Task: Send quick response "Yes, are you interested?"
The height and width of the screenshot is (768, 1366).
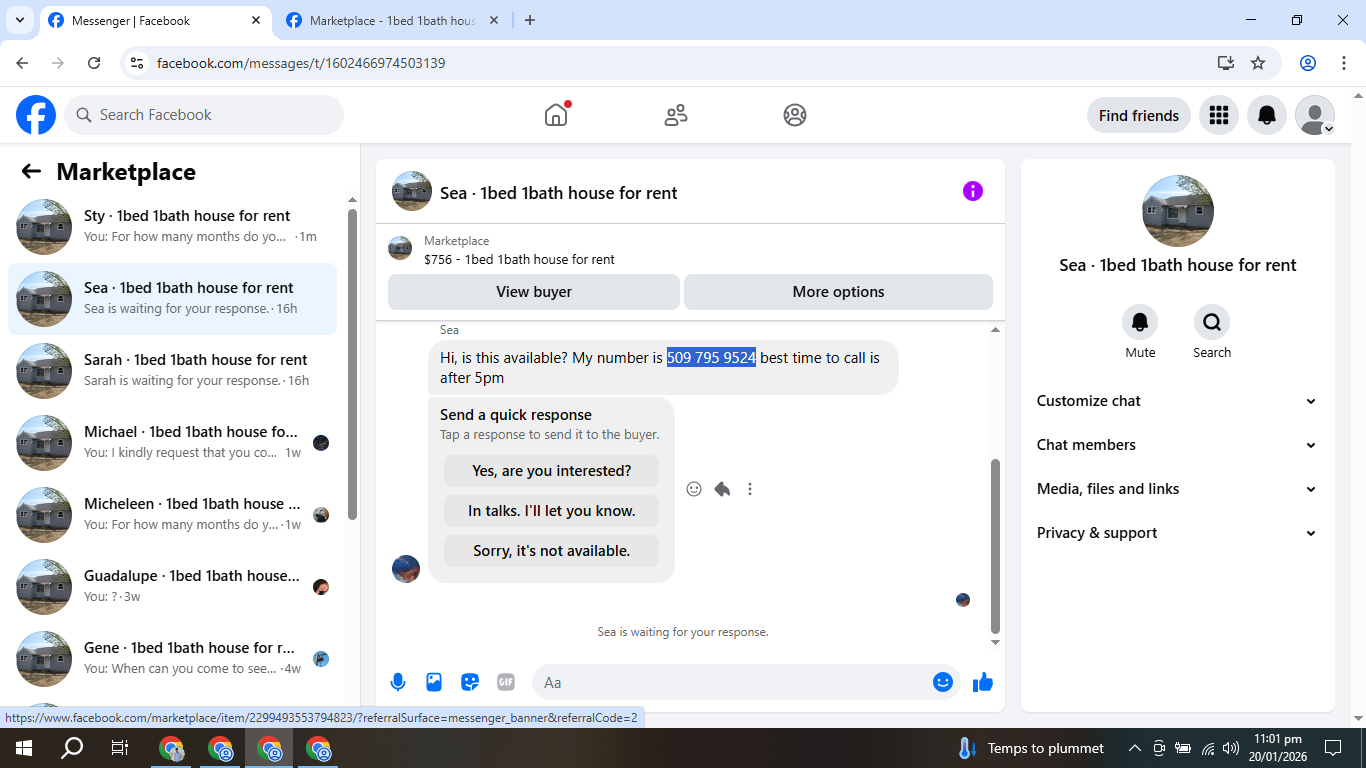Action: tap(552, 471)
